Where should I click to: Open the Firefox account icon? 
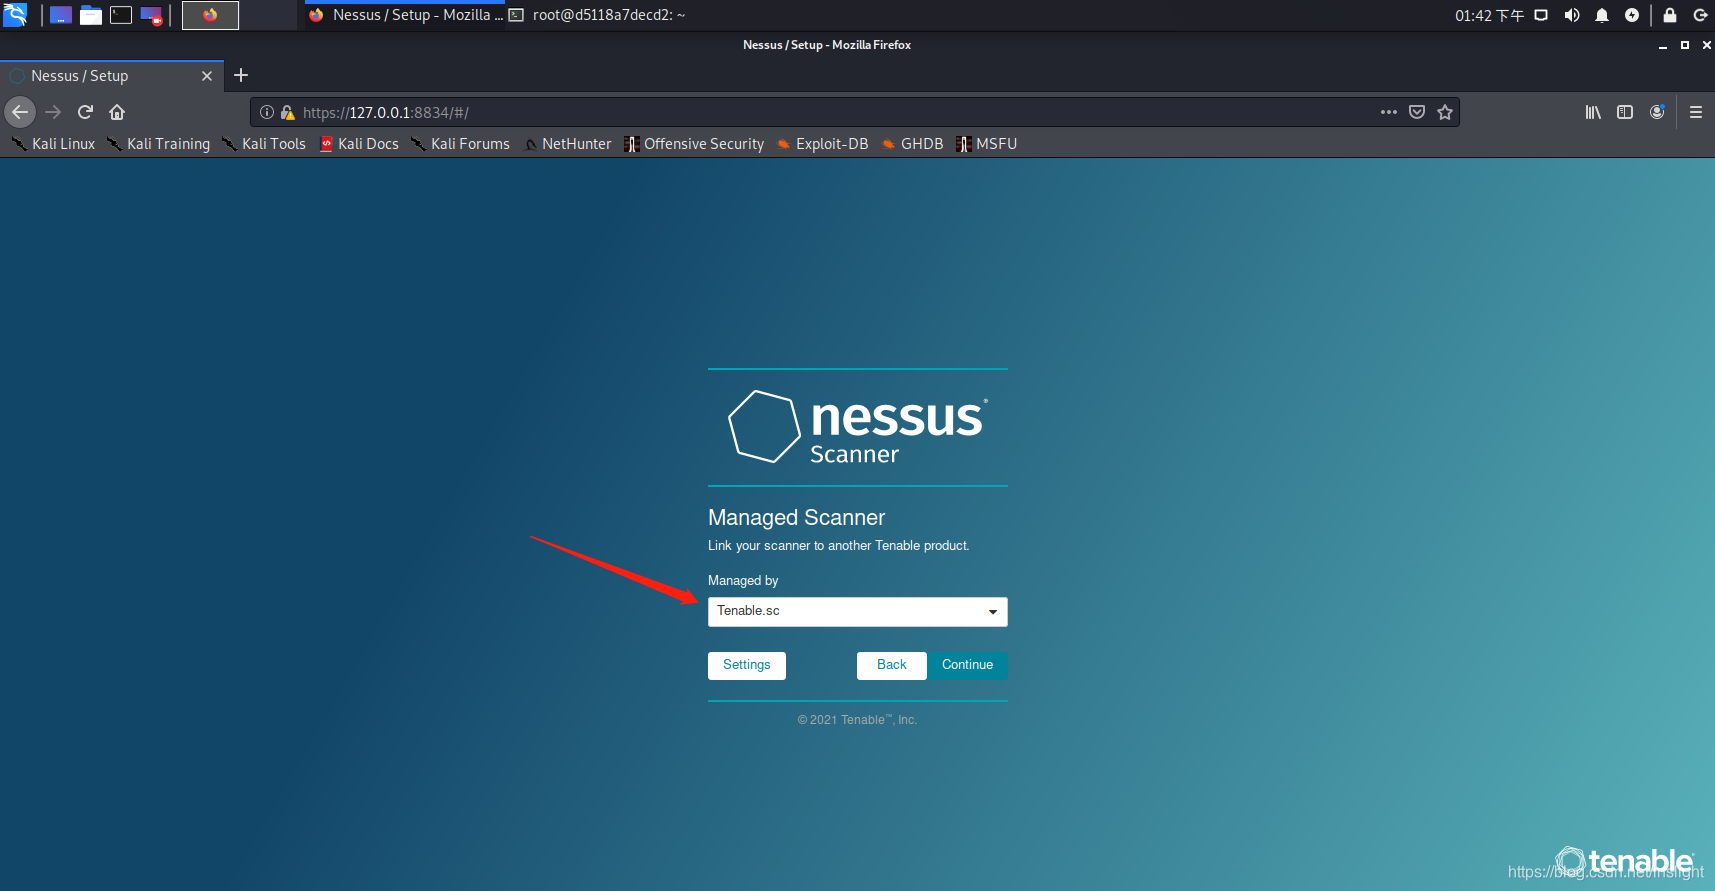(1657, 112)
